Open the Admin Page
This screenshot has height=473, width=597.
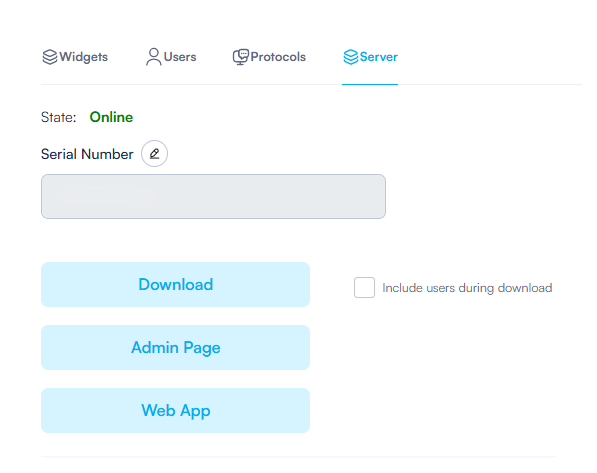coord(176,347)
